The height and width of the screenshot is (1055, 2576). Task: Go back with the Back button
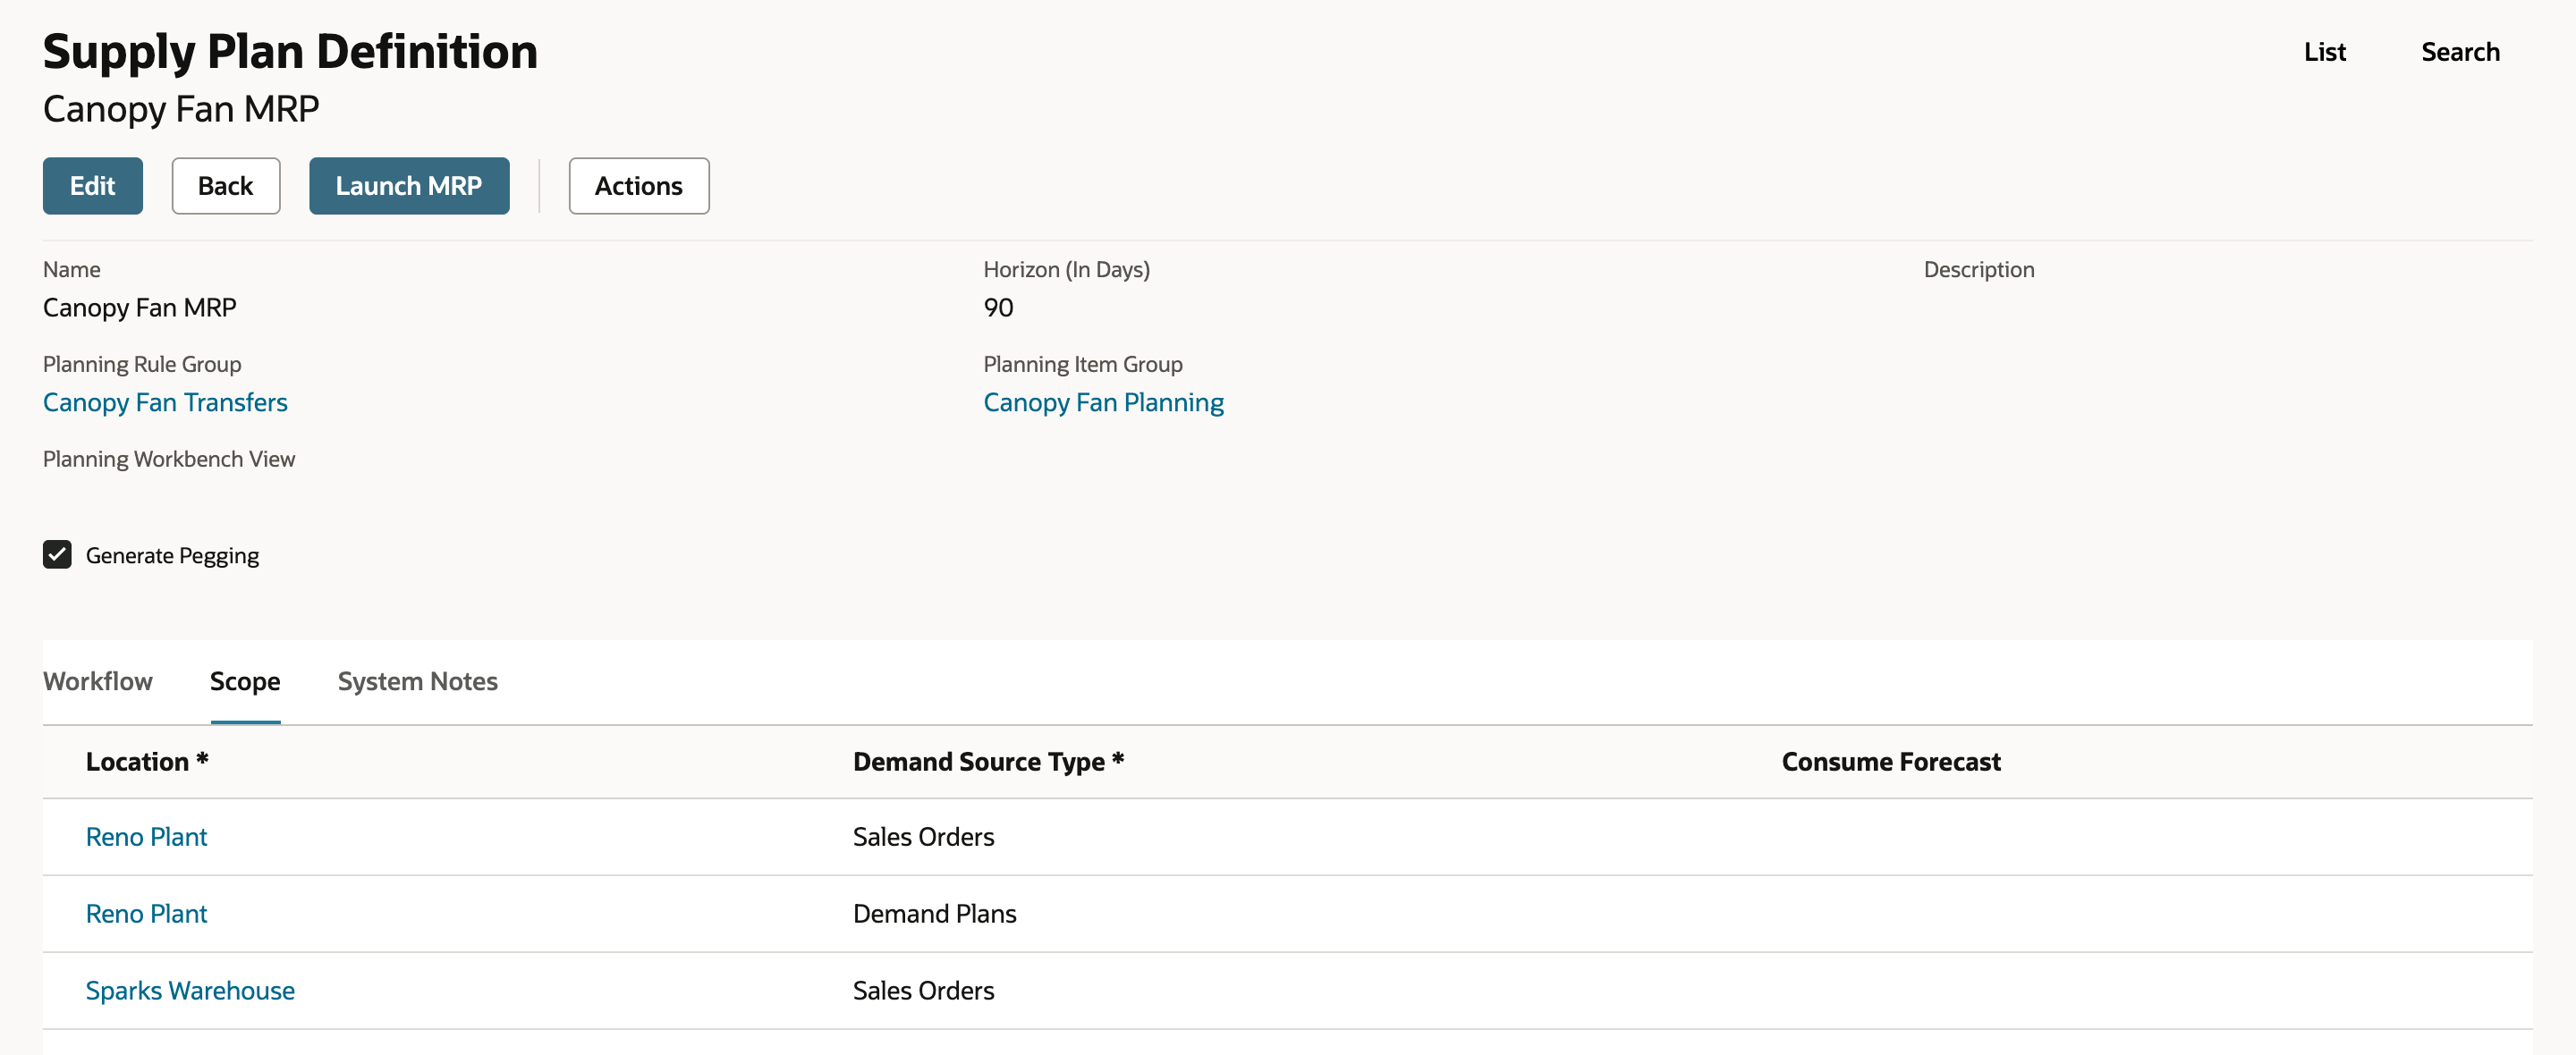tap(225, 186)
